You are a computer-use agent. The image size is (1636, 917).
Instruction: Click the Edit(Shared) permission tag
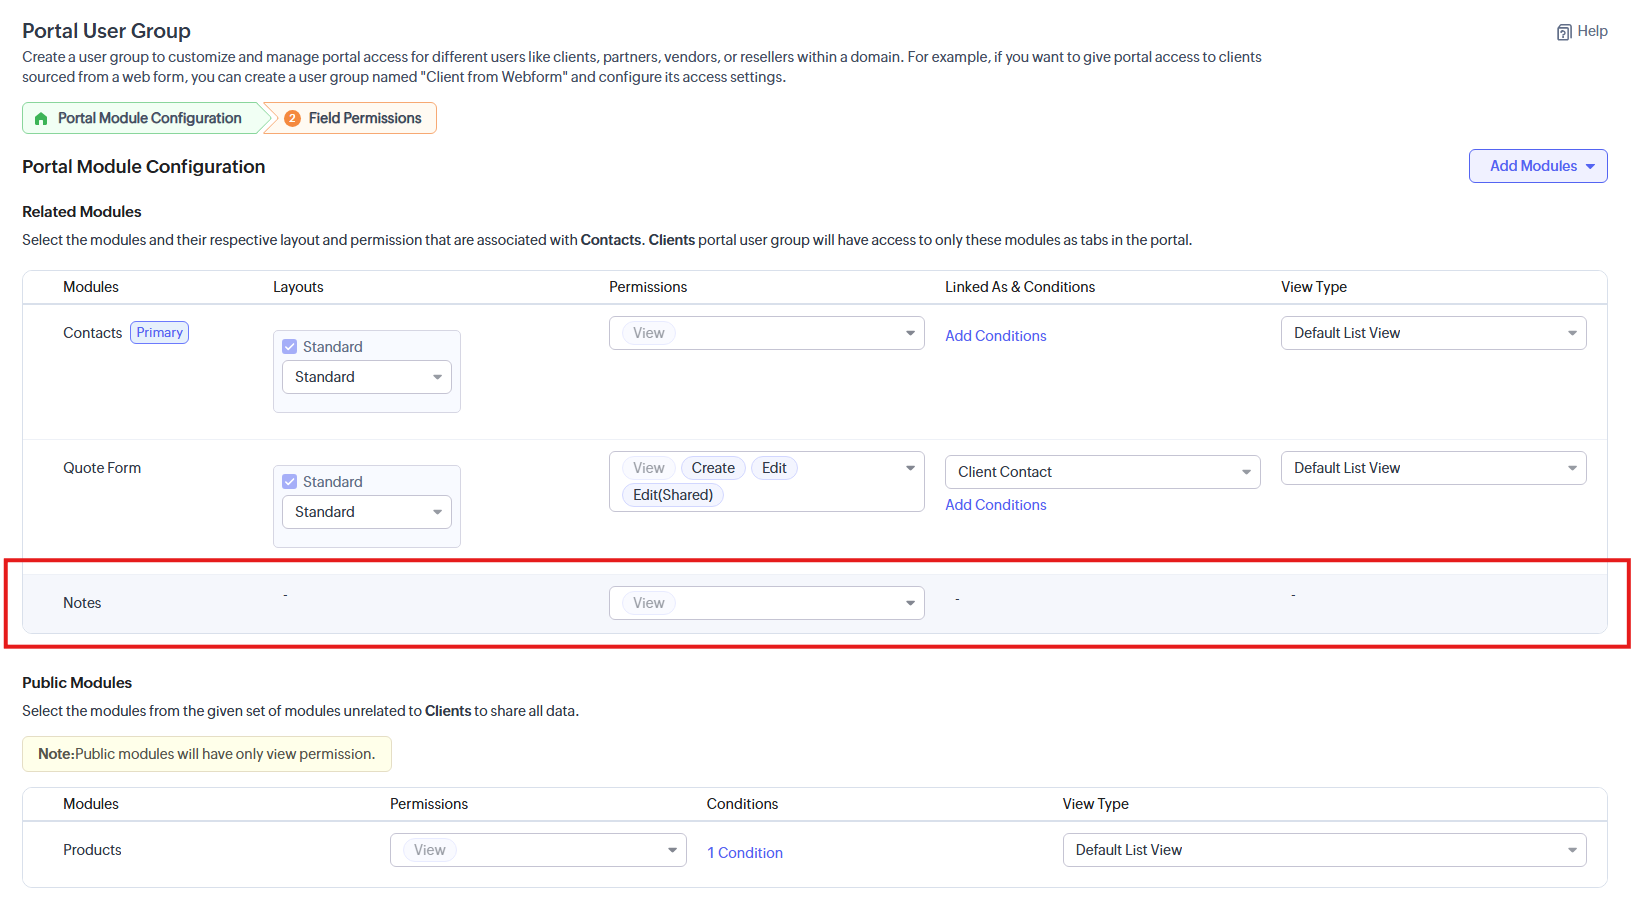coord(672,495)
